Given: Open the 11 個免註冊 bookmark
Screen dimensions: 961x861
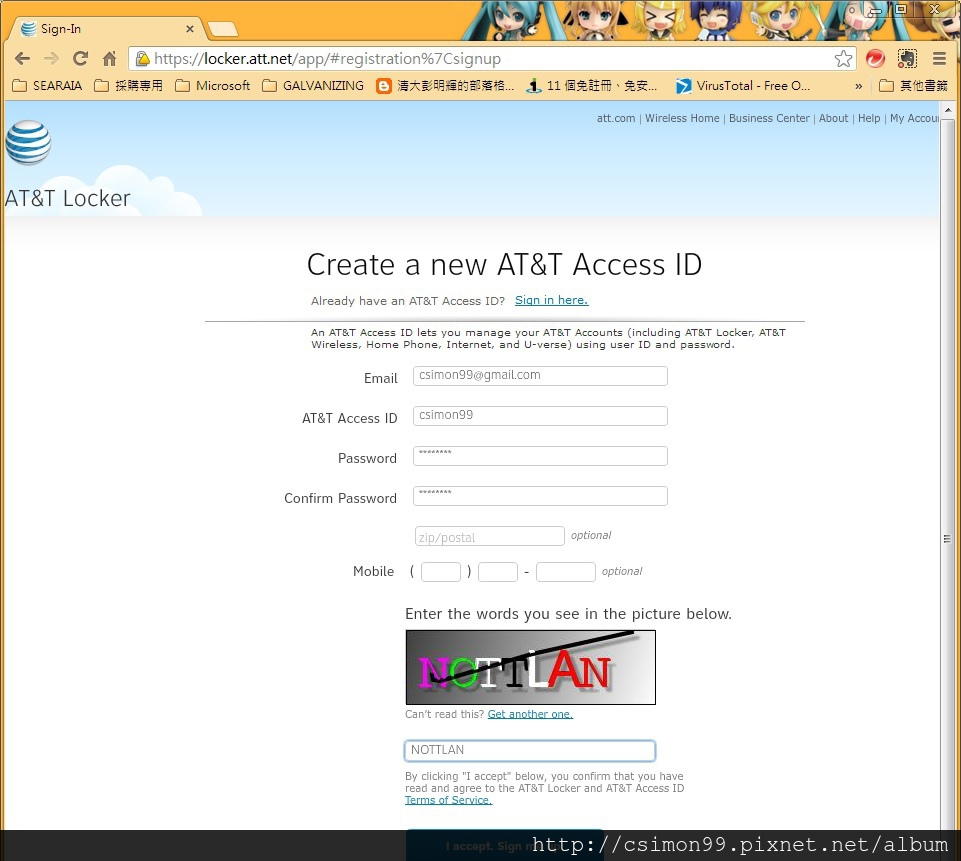Looking at the screenshot, I should tap(593, 86).
